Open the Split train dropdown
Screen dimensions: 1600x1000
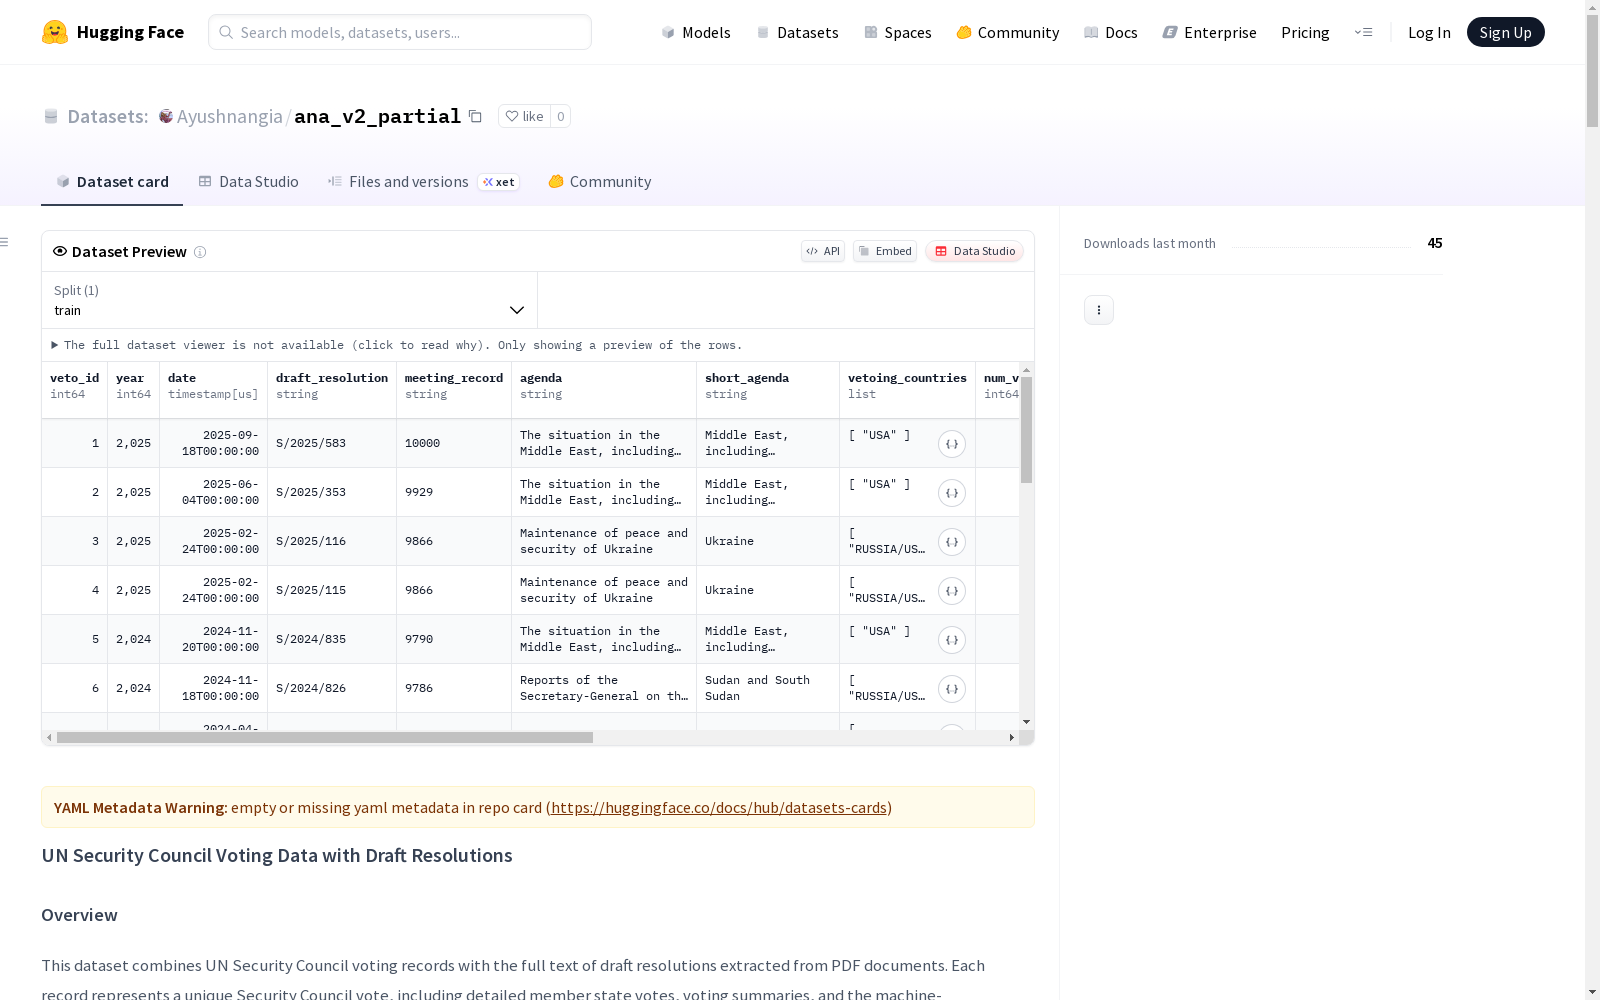point(289,300)
